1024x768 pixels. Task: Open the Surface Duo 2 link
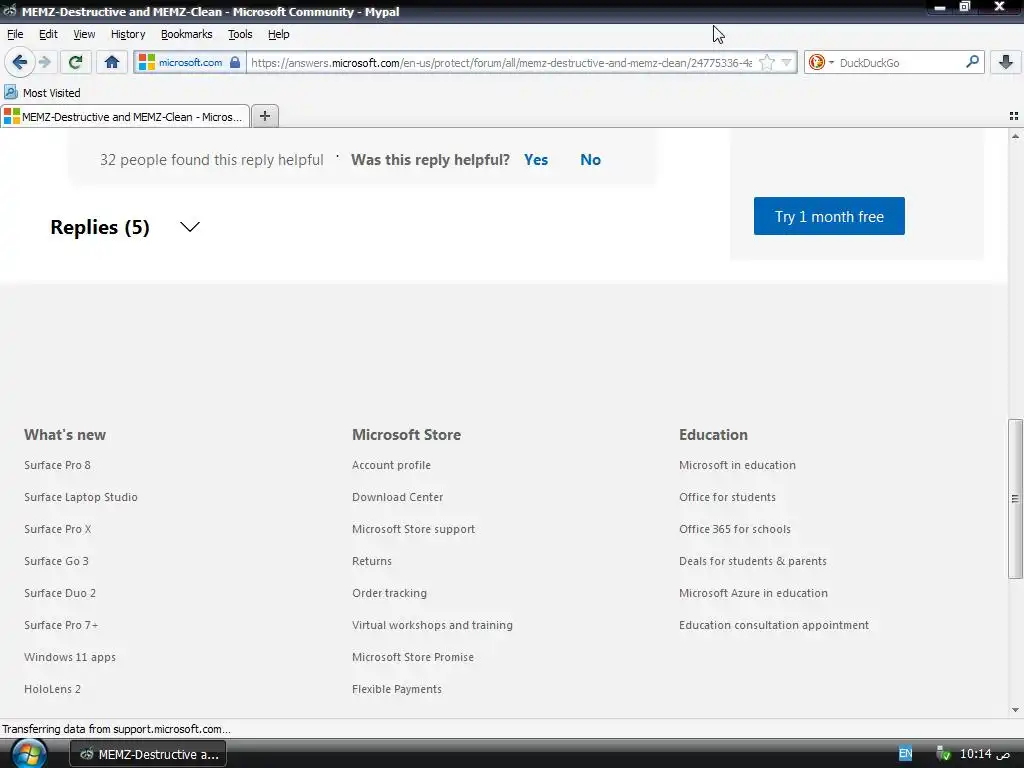(x=60, y=593)
